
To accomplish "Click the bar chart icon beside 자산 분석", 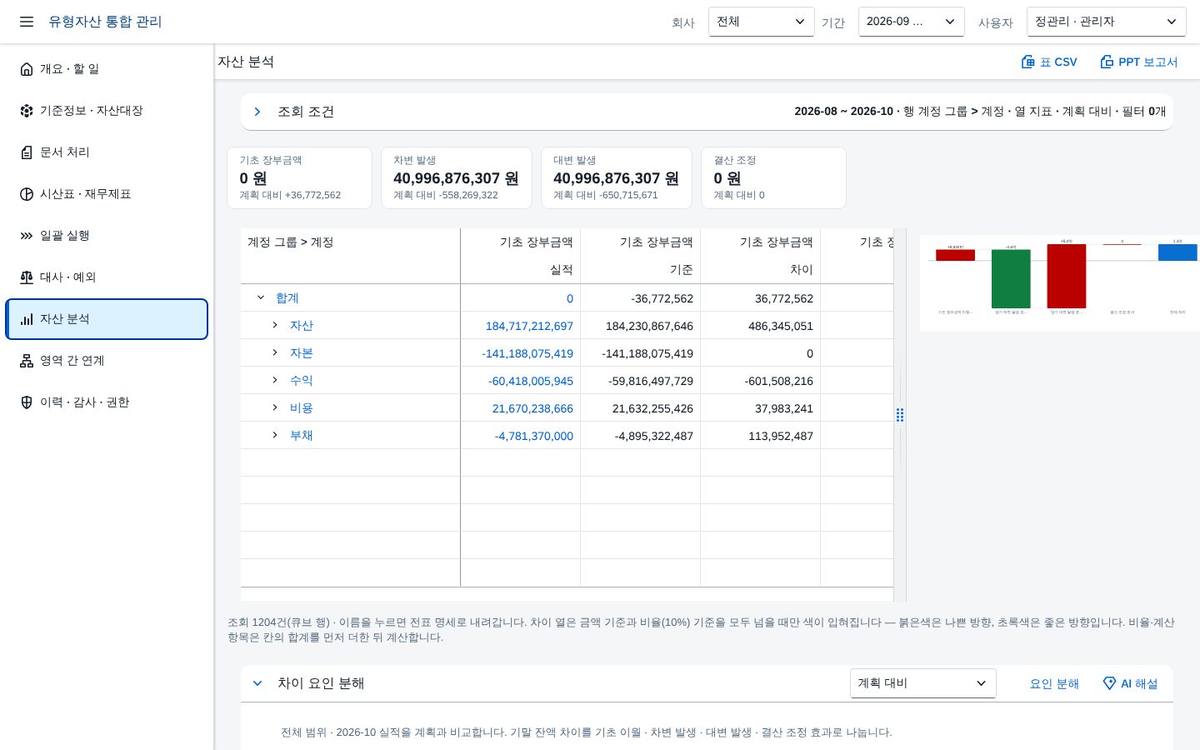I will tap(27, 319).
